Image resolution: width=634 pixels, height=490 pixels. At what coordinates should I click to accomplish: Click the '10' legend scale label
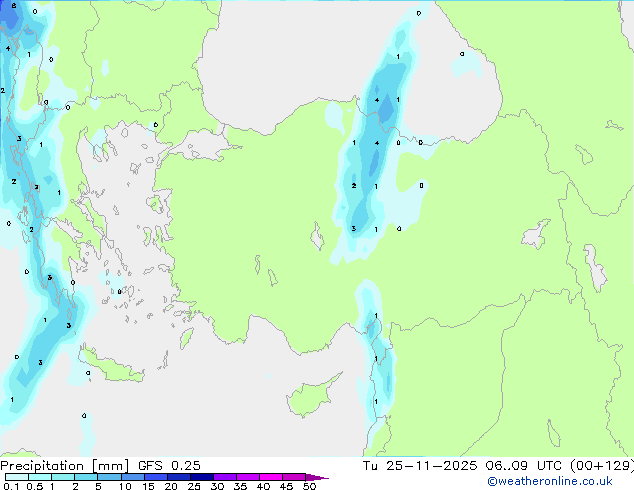tap(125, 486)
